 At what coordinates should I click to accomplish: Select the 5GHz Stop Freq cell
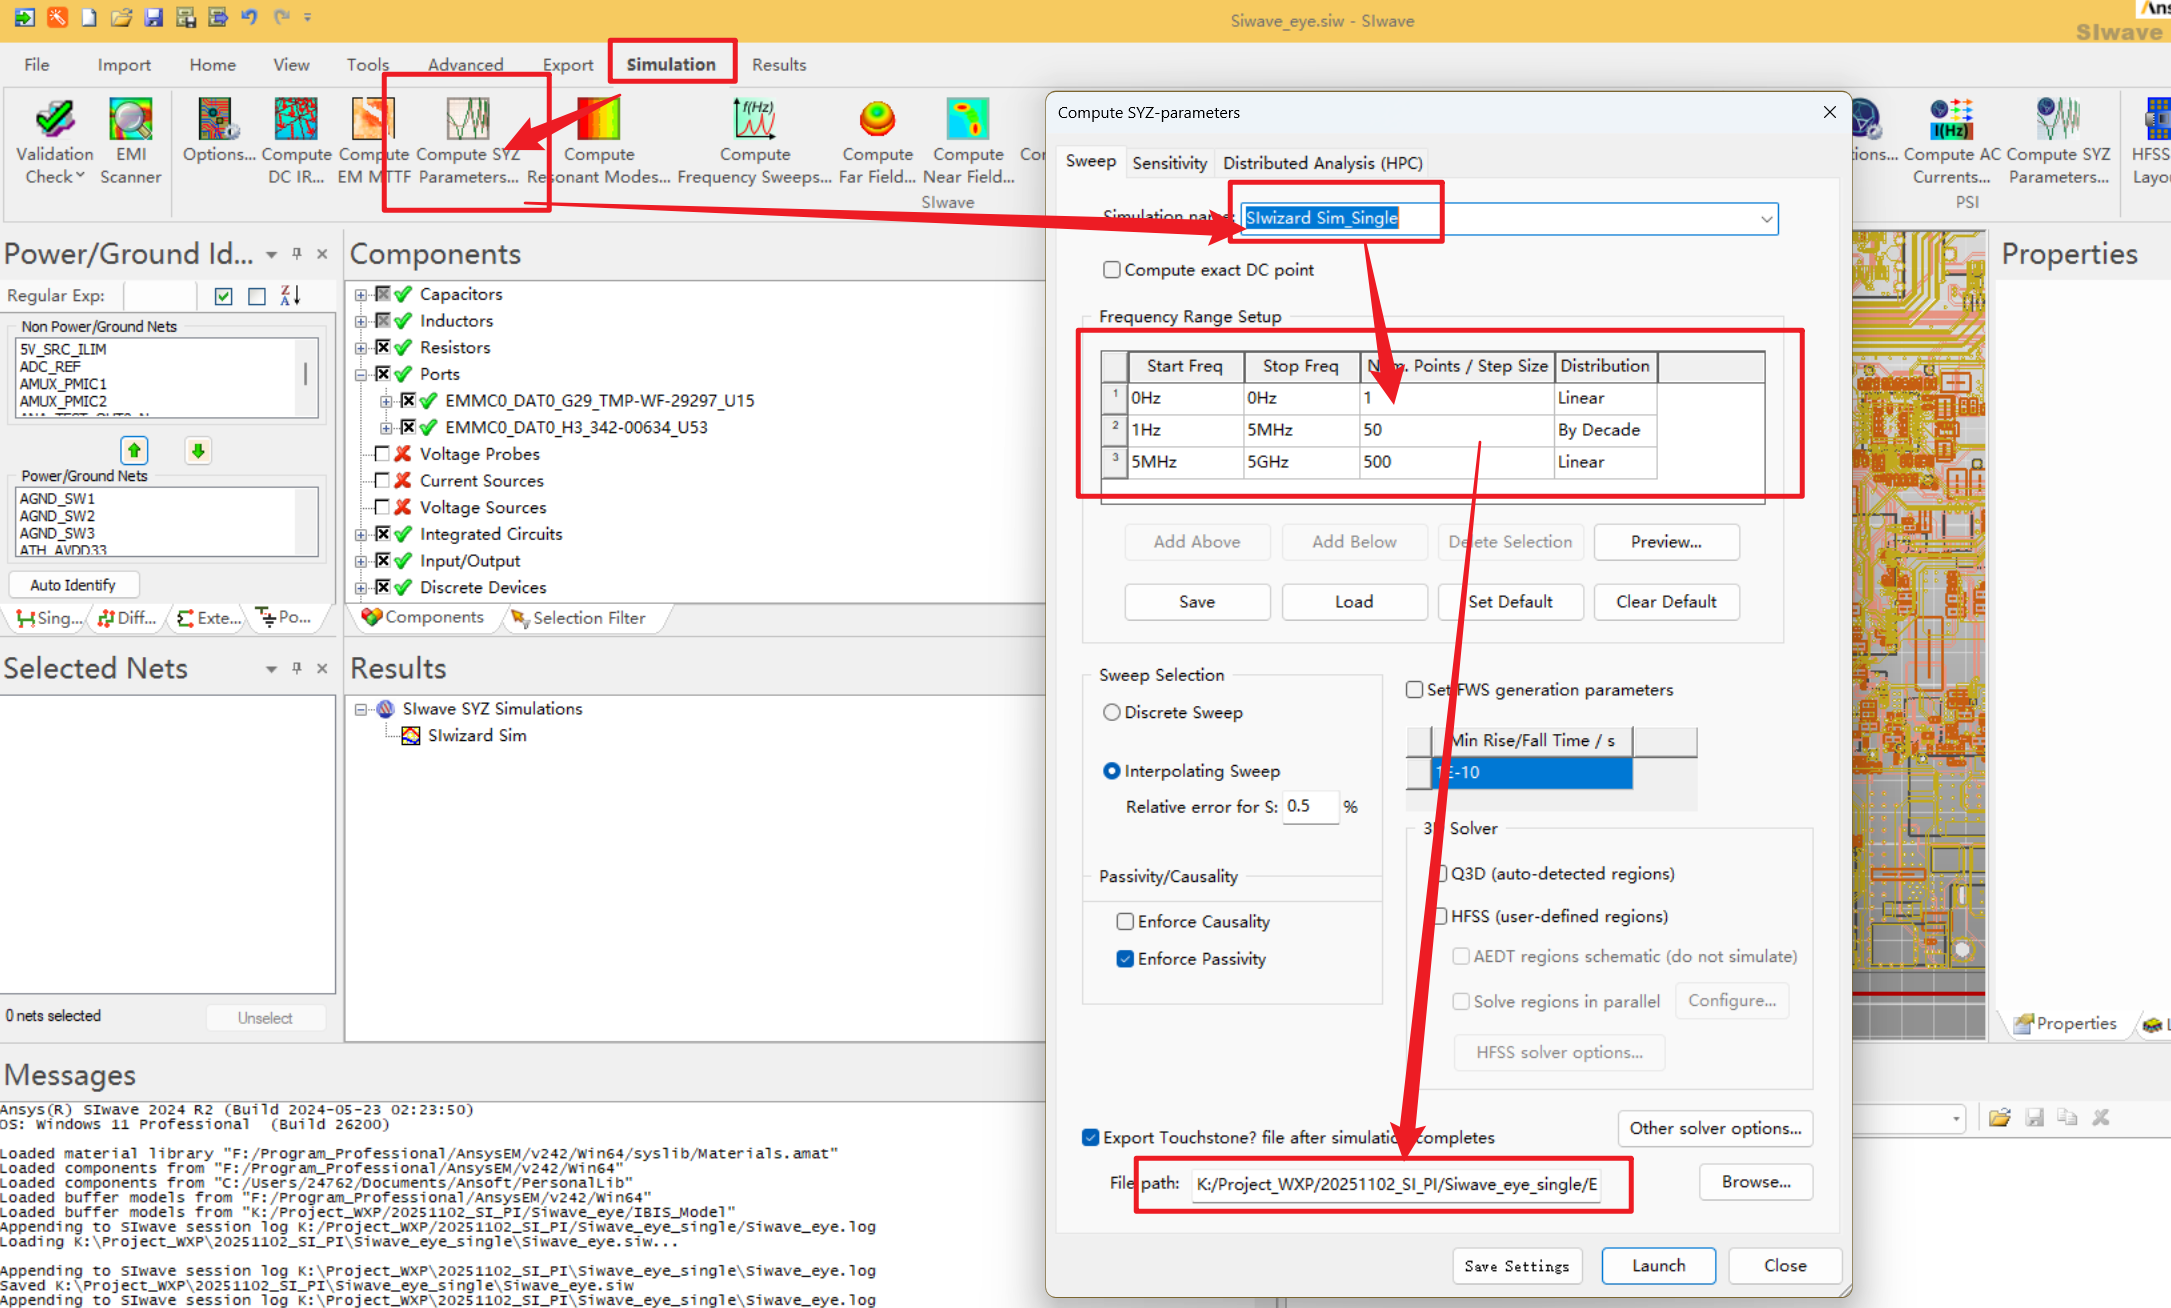1301,462
